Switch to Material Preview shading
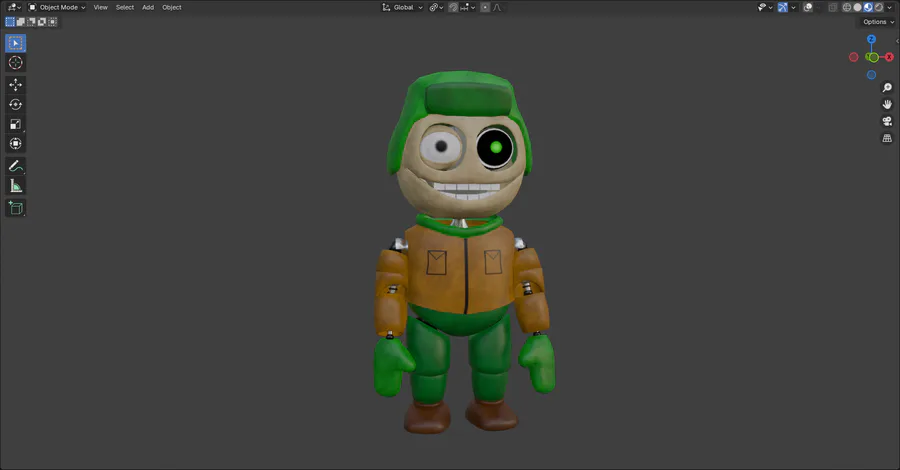Viewport: 900px width, 470px height. click(x=868, y=7)
